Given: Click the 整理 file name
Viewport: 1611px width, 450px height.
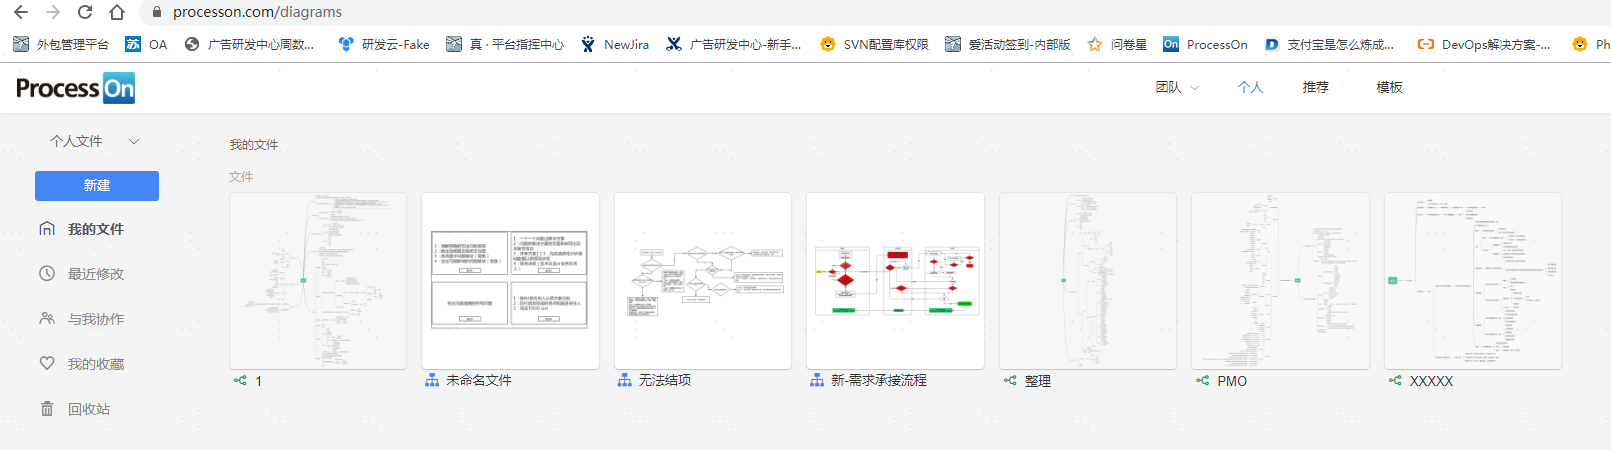Looking at the screenshot, I should [x=1038, y=381].
